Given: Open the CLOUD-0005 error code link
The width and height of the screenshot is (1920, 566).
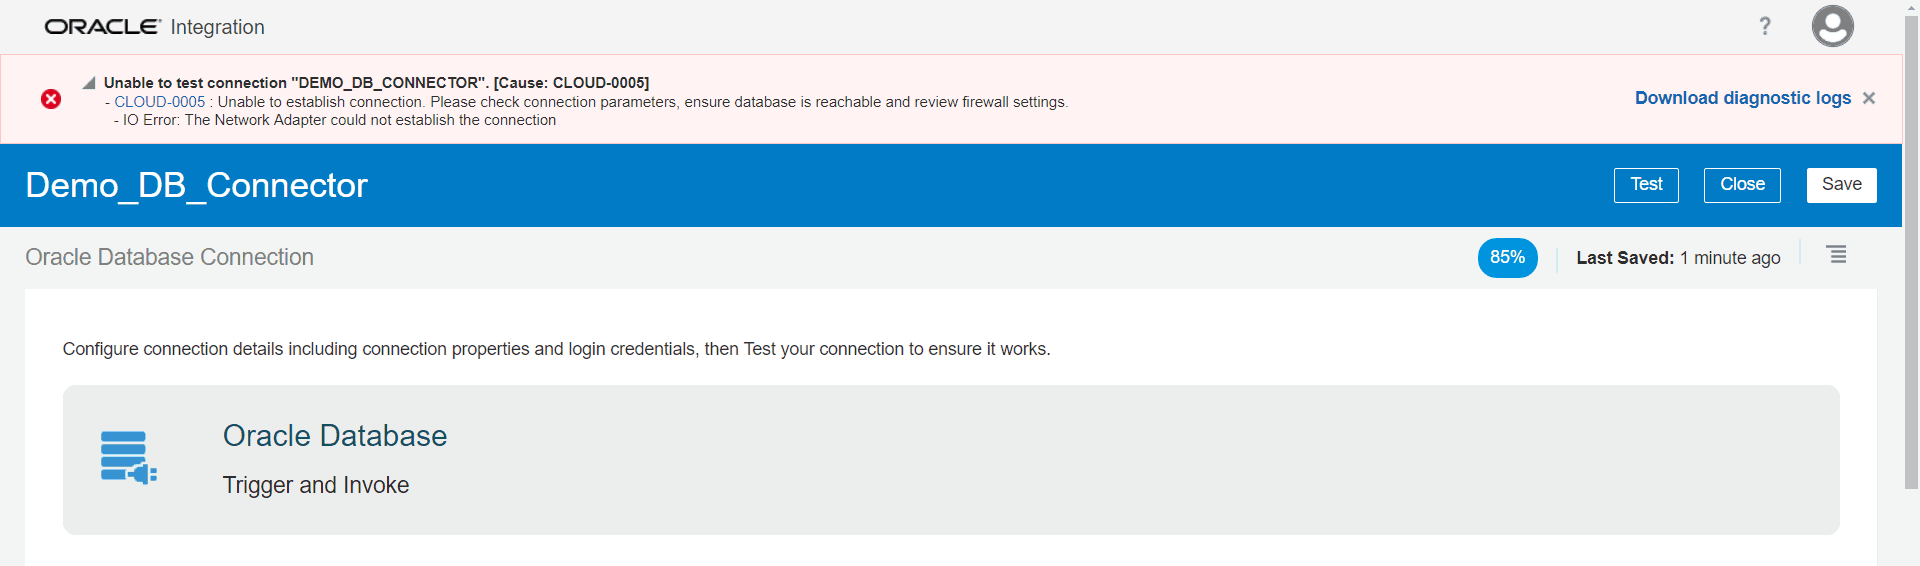Looking at the screenshot, I should [159, 102].
